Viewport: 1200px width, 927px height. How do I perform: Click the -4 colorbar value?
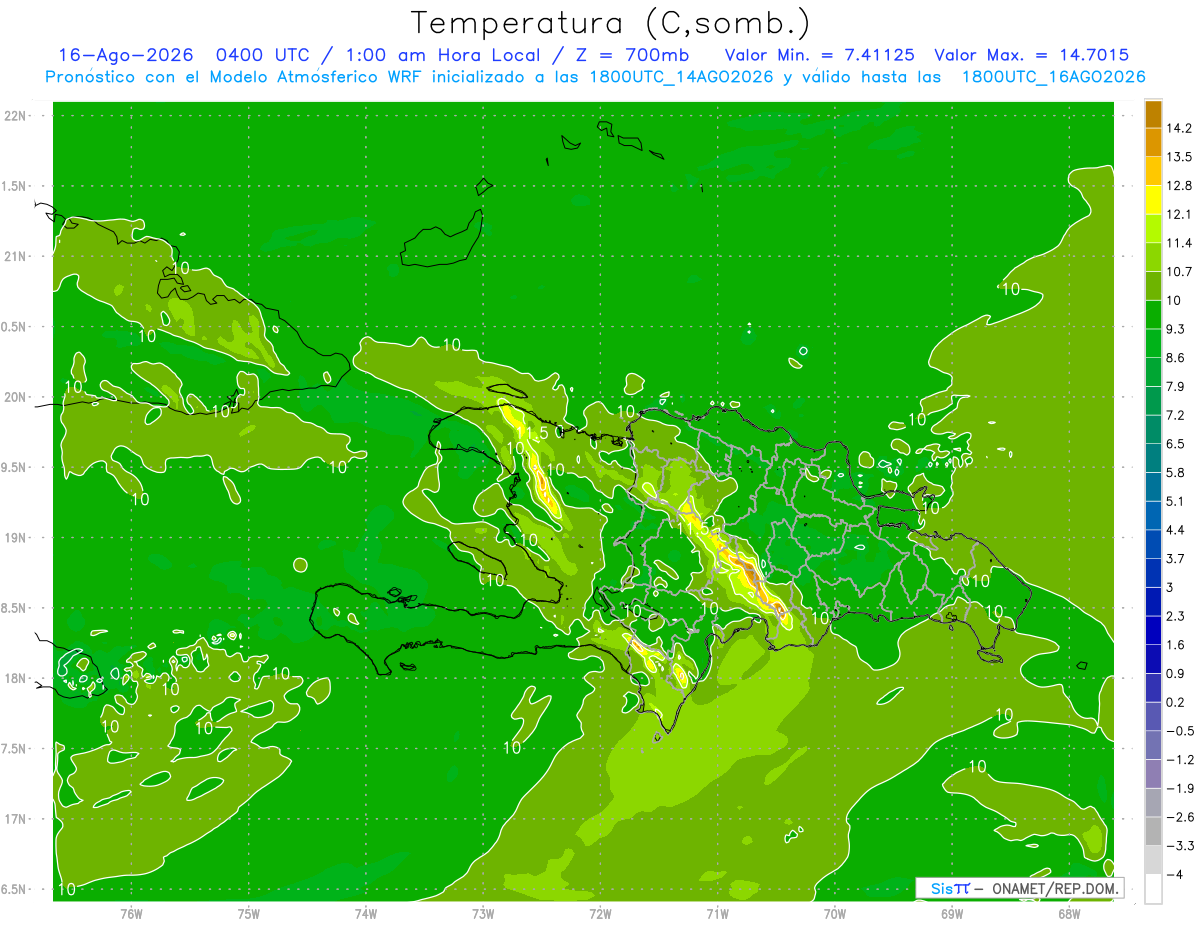(x=1175, y=874)
